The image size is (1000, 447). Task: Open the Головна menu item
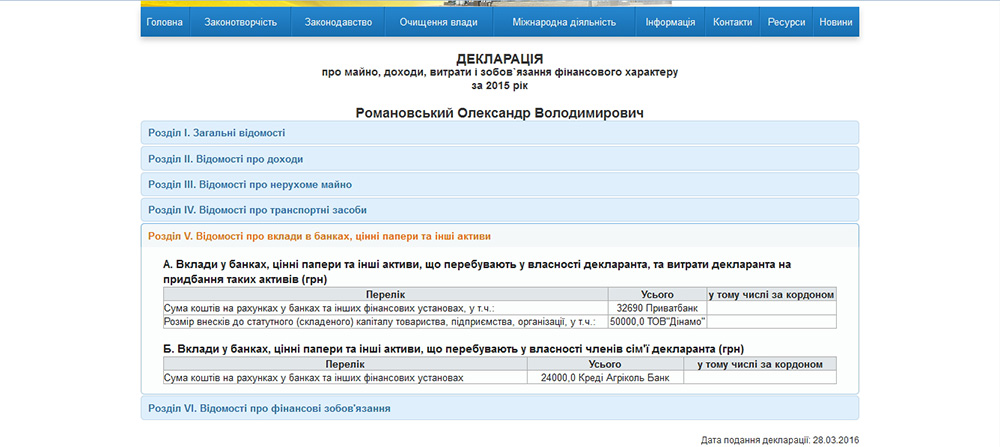point(164,22)
